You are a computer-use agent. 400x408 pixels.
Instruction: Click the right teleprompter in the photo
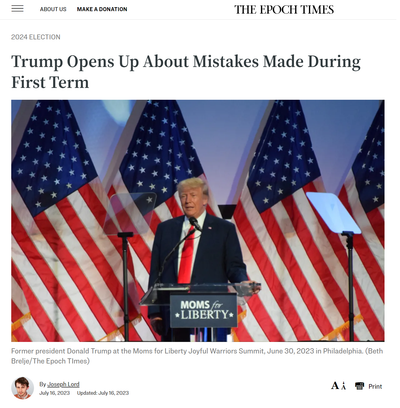(x=333, y=213)
